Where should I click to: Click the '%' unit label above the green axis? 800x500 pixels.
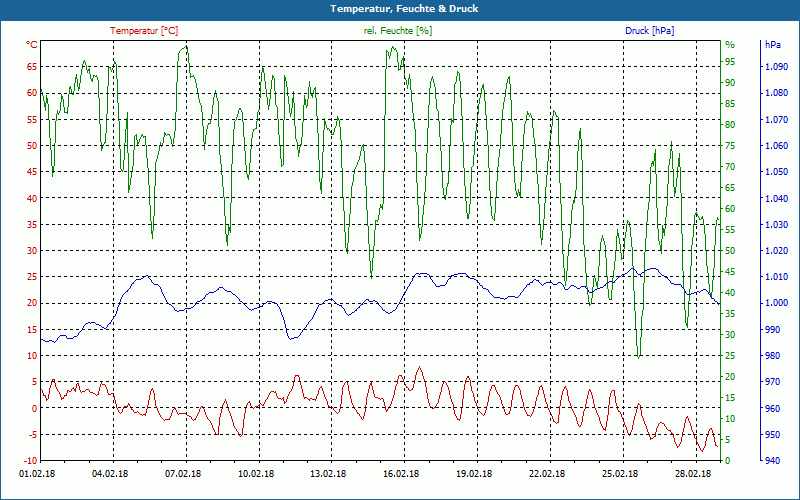[730, 45]
